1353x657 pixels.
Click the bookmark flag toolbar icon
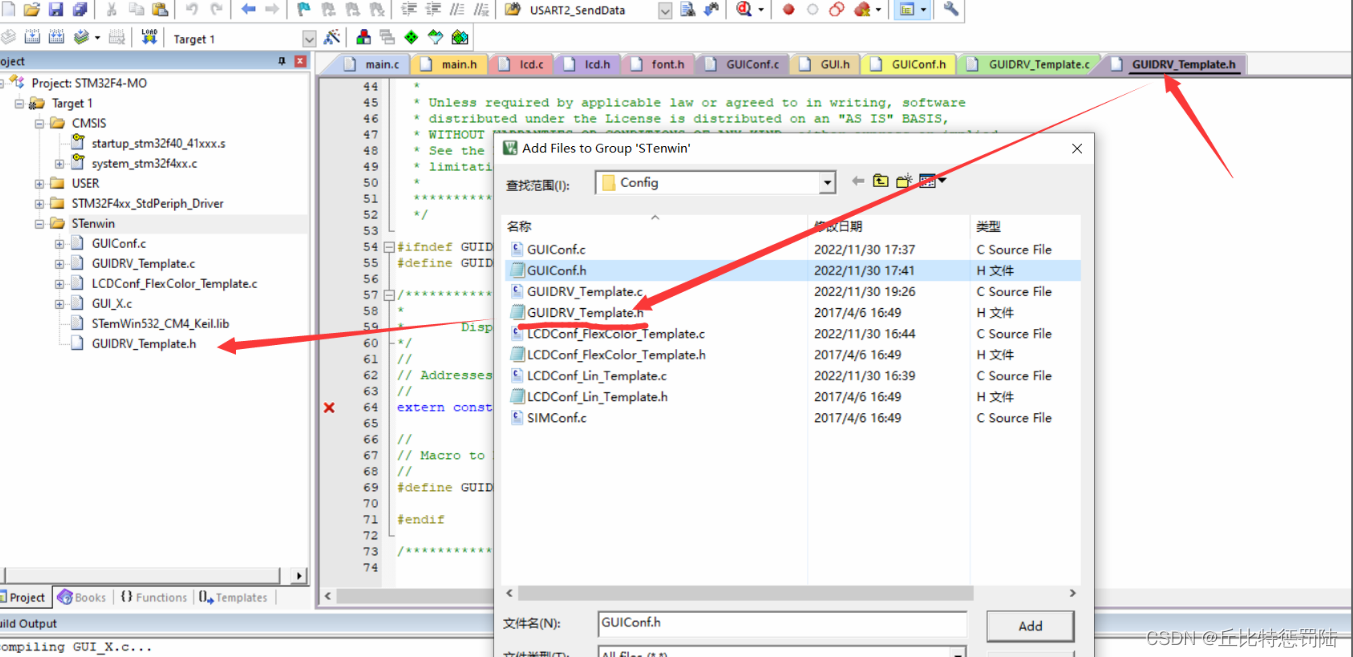[x=304, y=10]
